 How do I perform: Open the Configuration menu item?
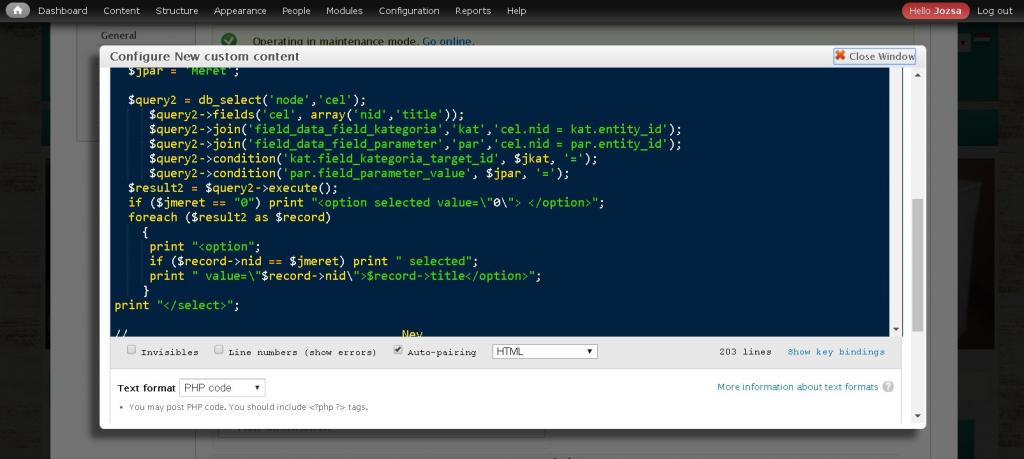coord(408,11)
